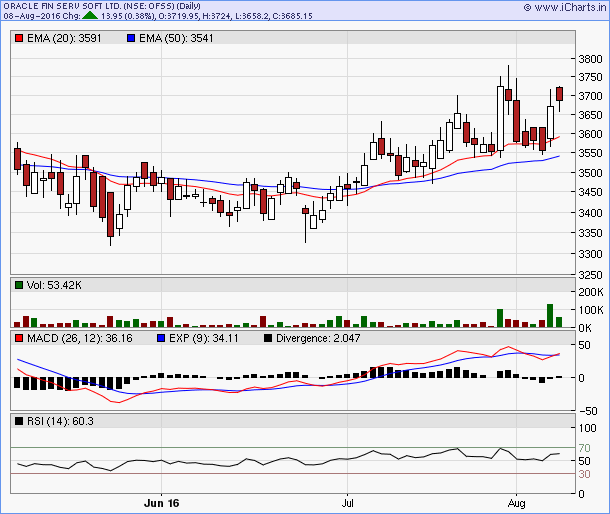This screenshot has height=514, width=610.
Task: Click the ORACLE FIN SERV SOFT LTD. title
Action: (x=102, y=6)
